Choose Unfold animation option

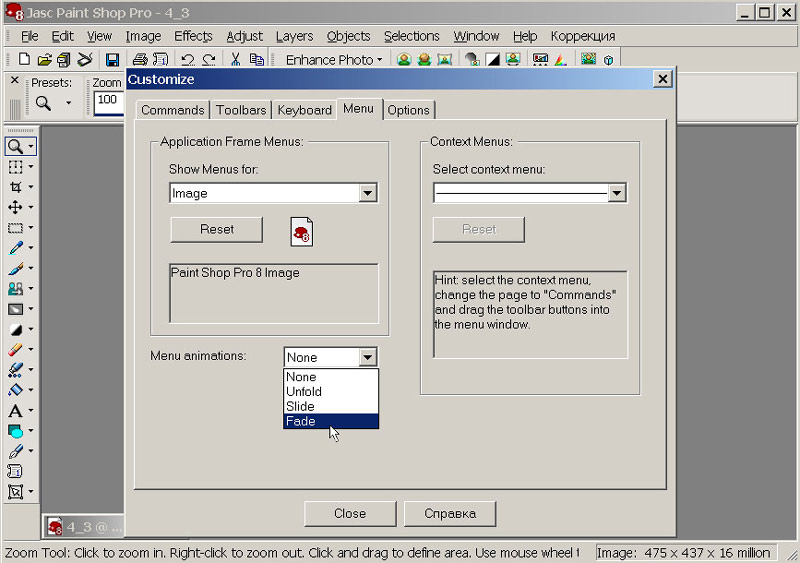coord(330,392)
